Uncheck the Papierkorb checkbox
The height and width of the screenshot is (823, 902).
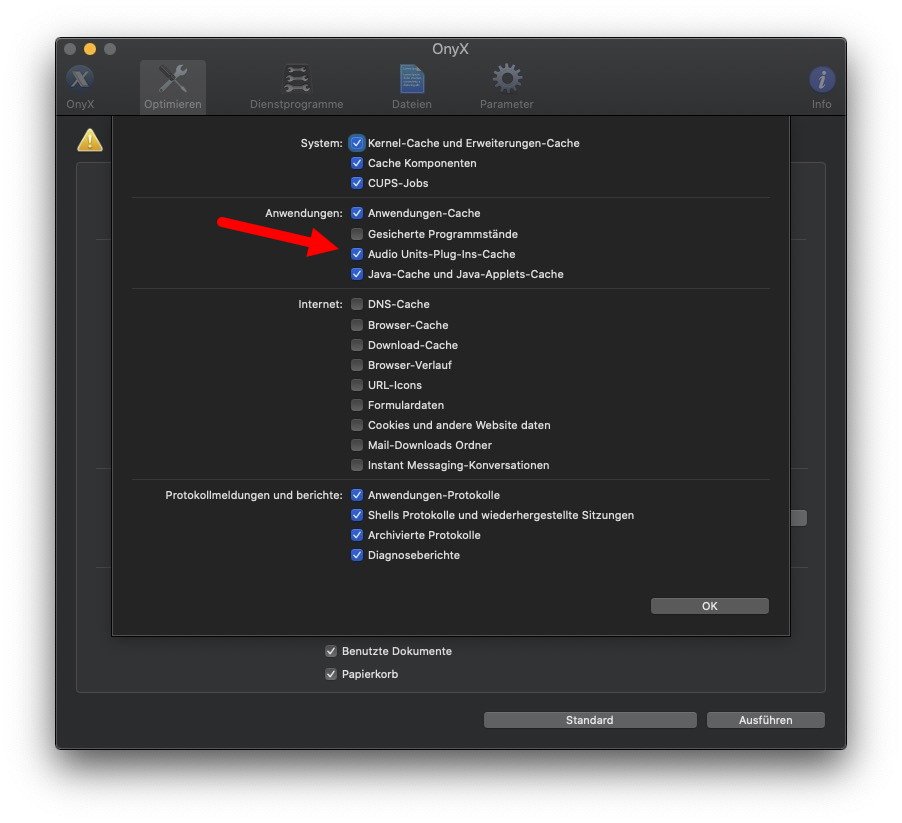tap(331, 673)
